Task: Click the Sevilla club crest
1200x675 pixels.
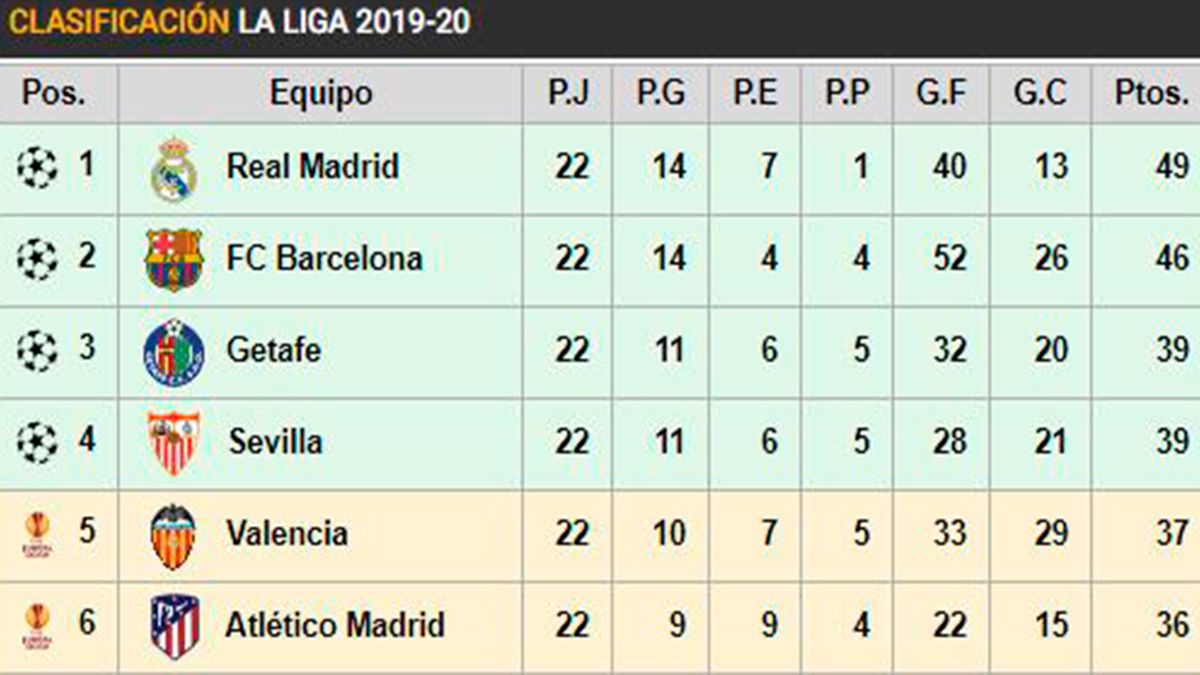Action: tap(174, 442)
